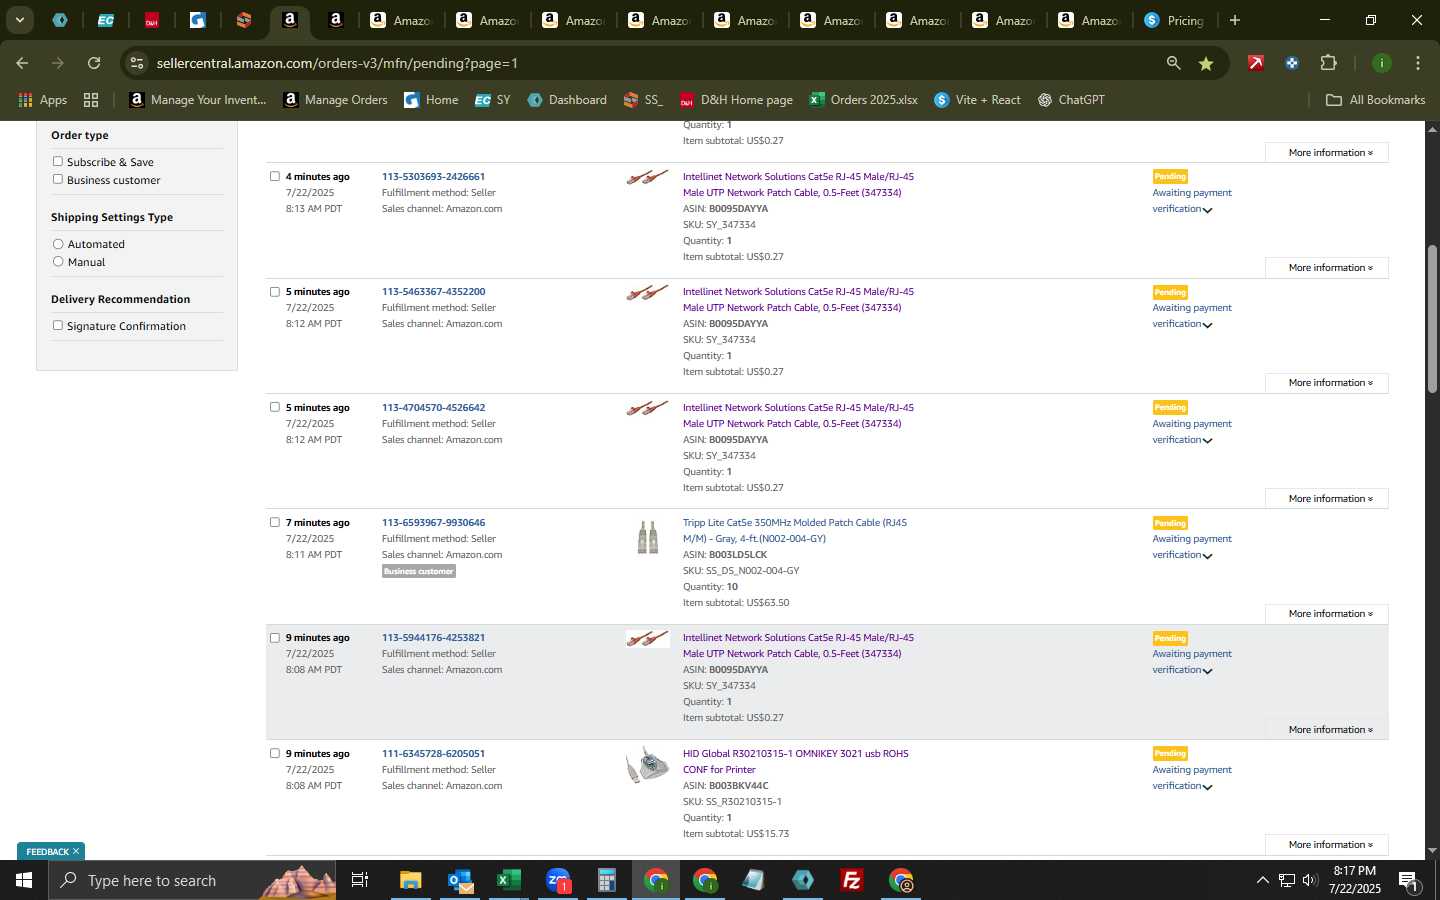Open Tripp Lite Cat5e patch cable listing
This screenshot has height=900, width=1440.
(x=795, y=531)
